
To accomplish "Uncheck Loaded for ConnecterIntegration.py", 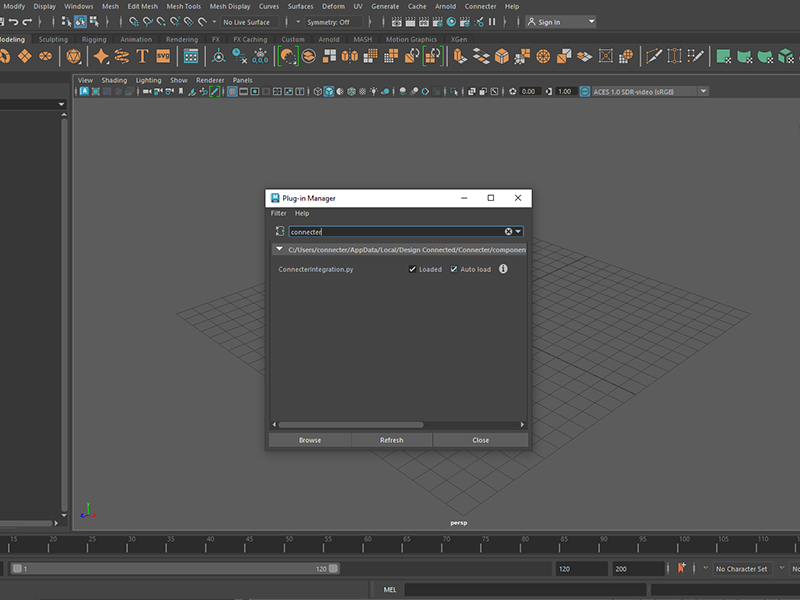I will tap(412, 269).
